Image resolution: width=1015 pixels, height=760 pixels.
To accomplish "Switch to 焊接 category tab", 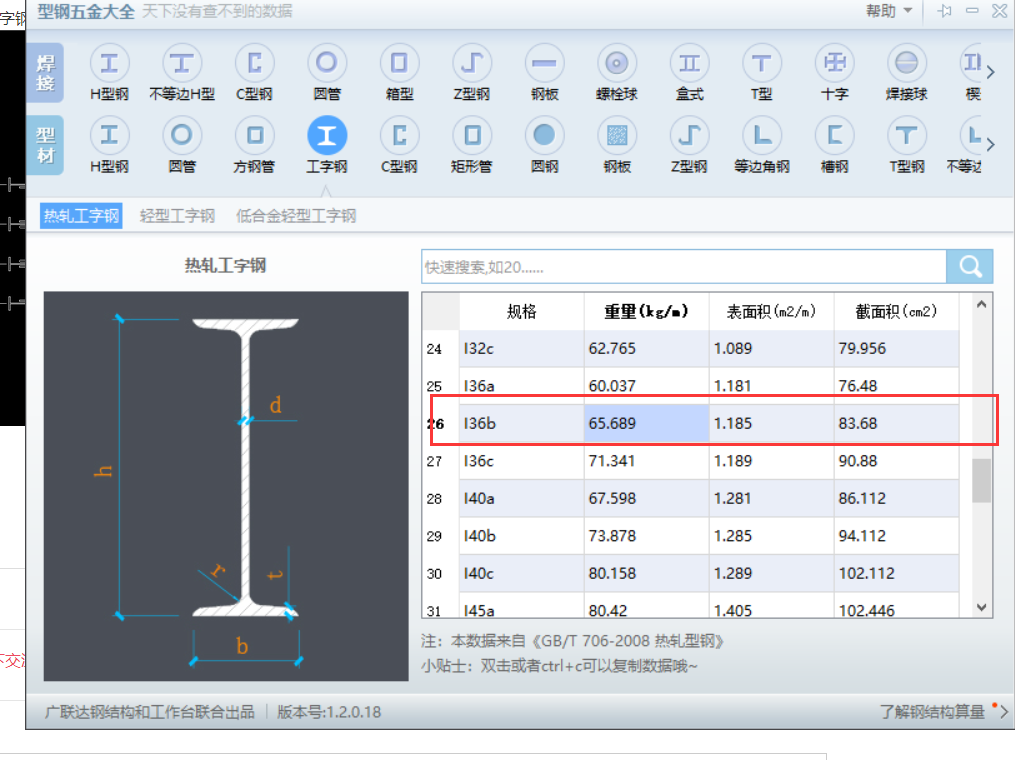I will click(45, 73).
